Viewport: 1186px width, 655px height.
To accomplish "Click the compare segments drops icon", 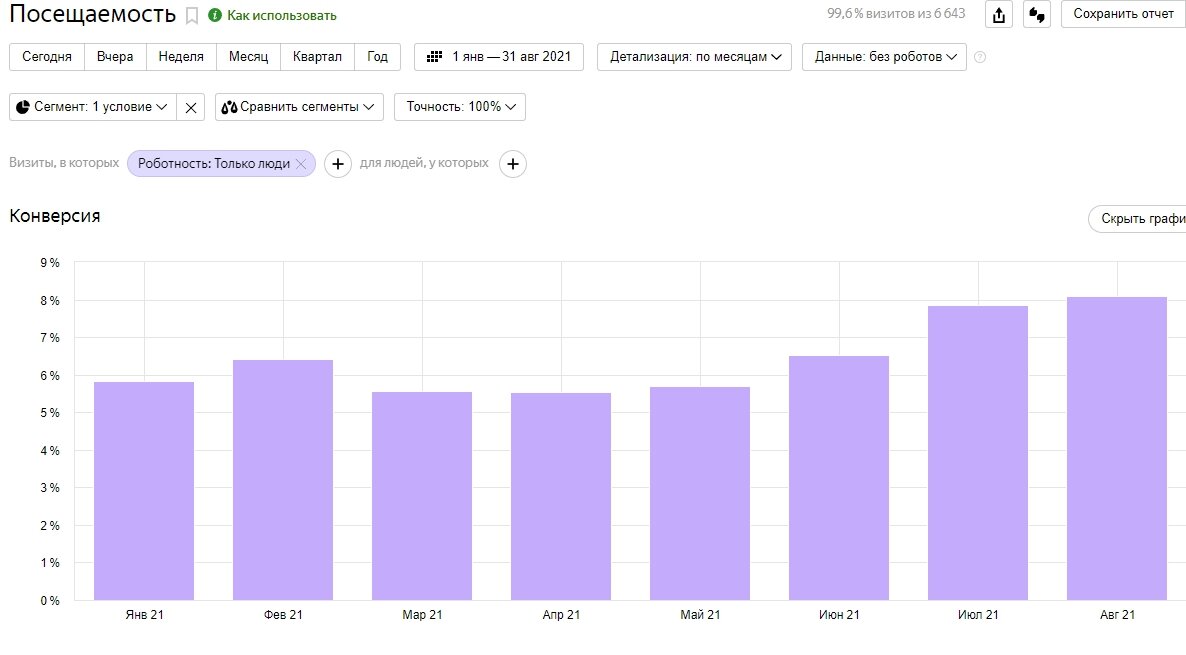I will click(x=228, y=107).
